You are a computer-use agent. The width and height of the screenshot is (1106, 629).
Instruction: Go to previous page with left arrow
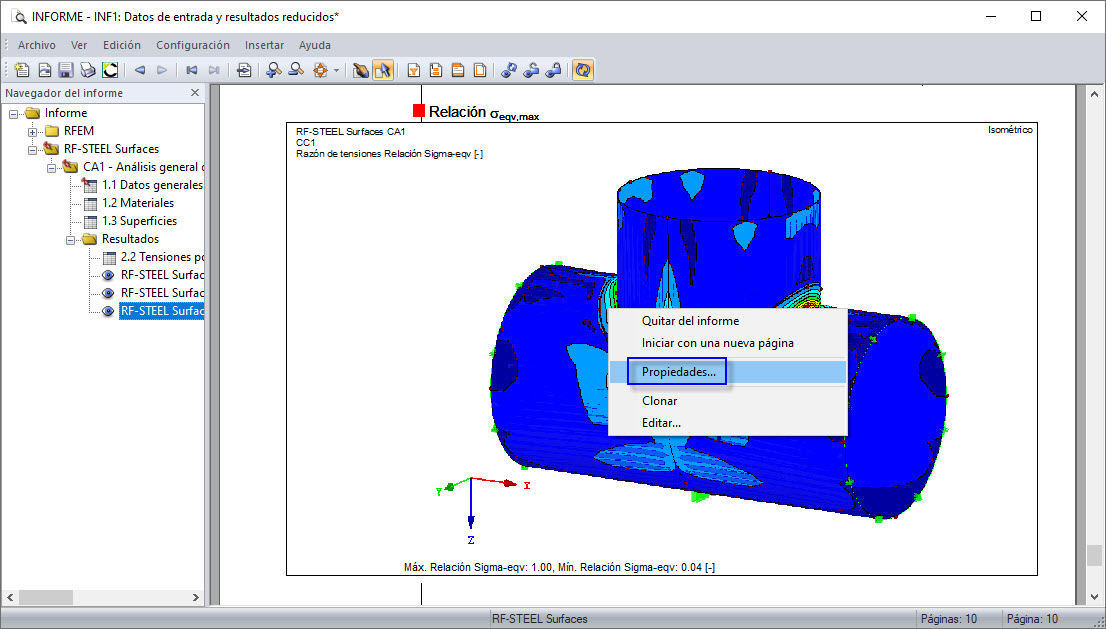pos(140,70)
